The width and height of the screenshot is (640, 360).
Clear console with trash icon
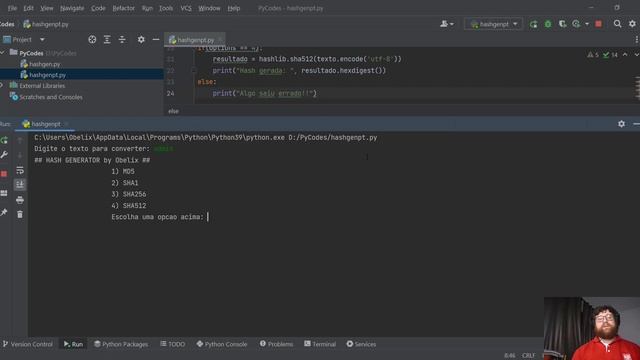pos(20,214)
